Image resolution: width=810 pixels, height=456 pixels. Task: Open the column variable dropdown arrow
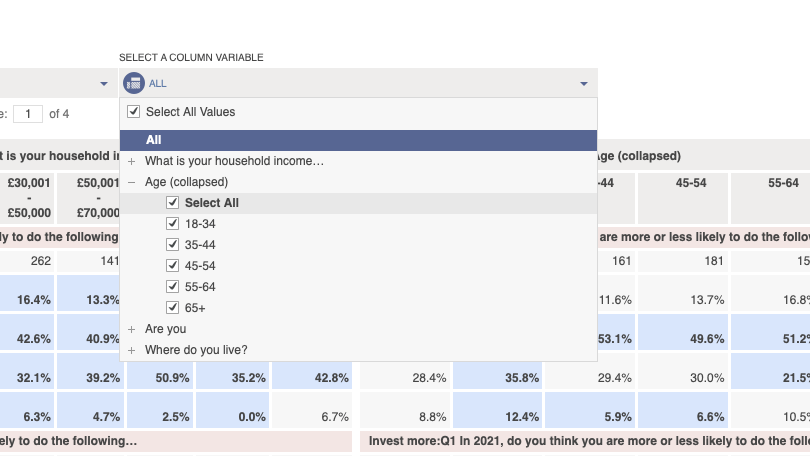[x=584, y=84]
